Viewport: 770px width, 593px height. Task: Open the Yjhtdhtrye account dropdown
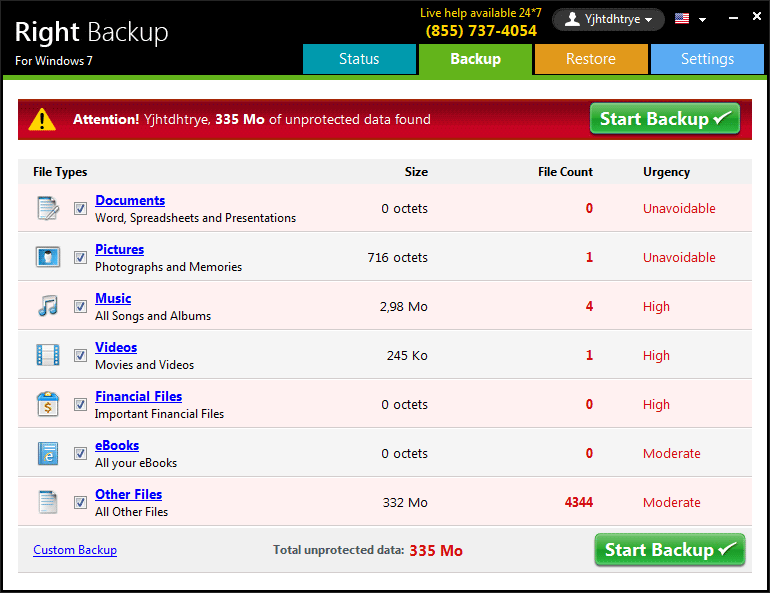608,19
